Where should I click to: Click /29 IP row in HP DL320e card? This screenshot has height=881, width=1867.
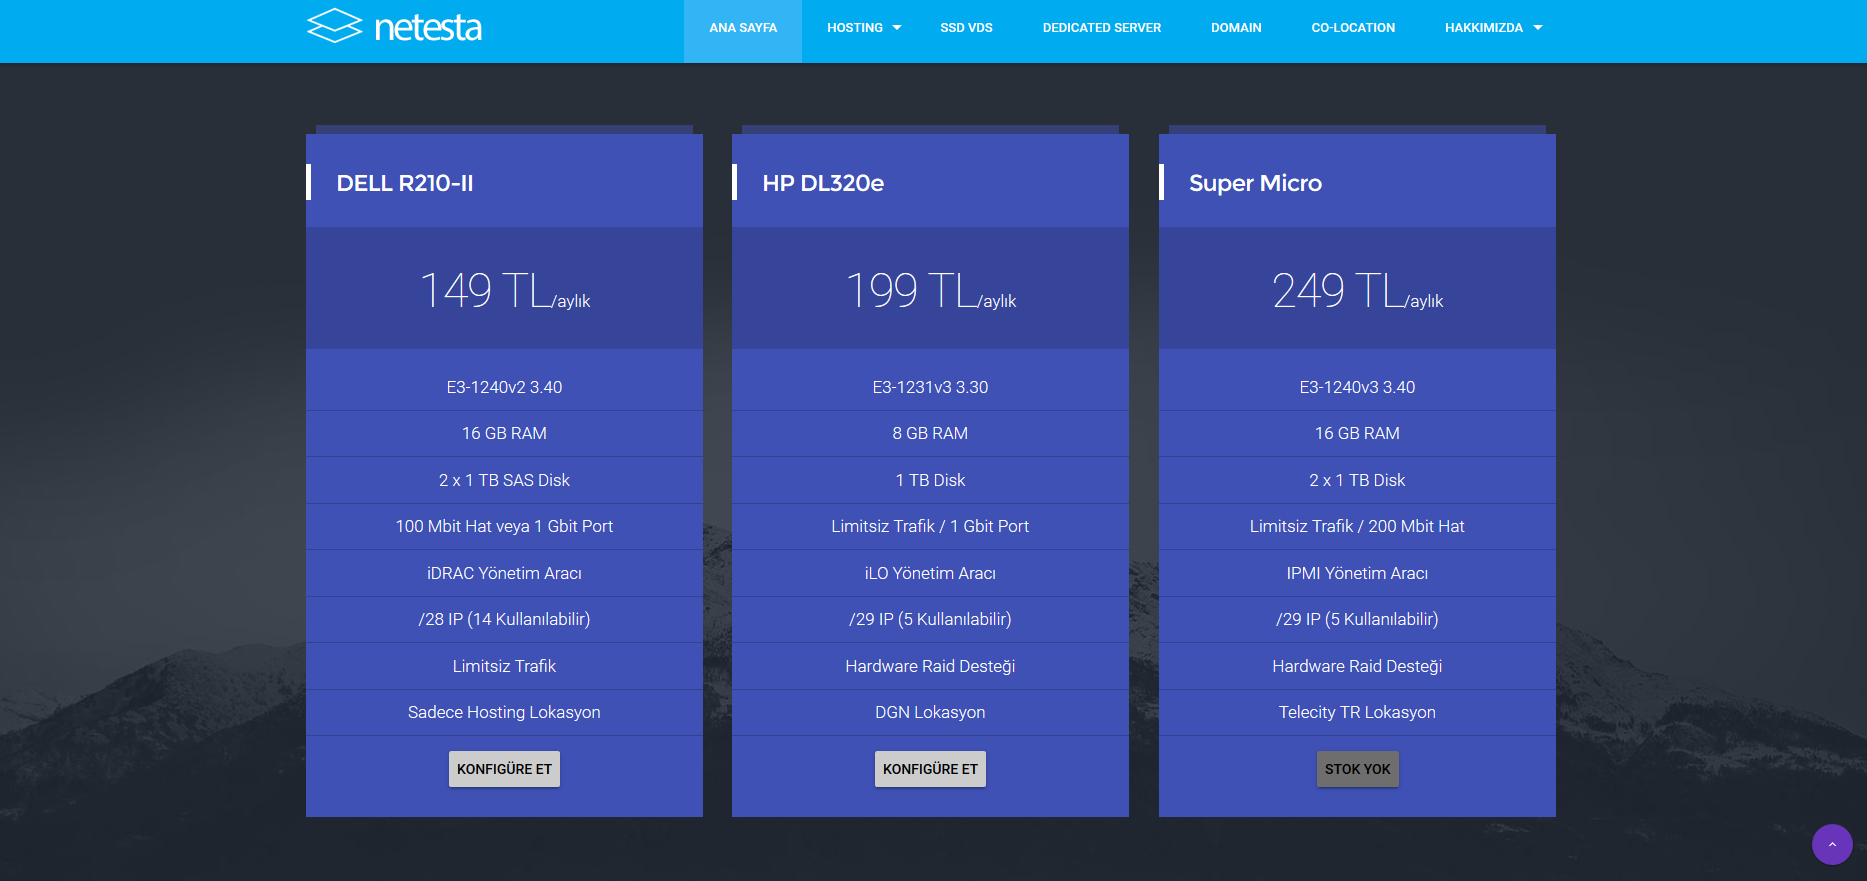tap(930, 619)
